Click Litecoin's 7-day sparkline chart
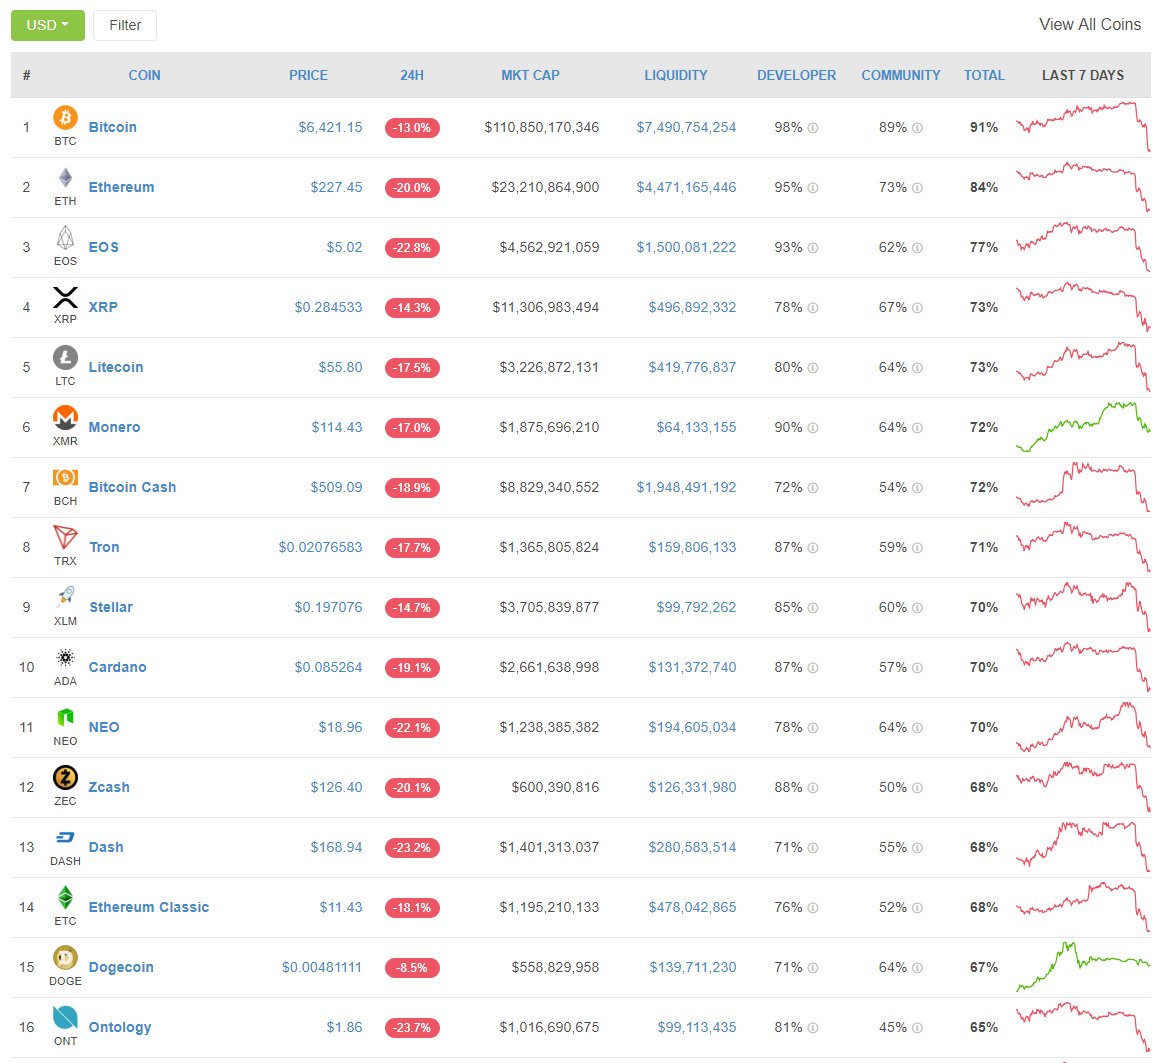The height and width of the screenshot is (1063, 1161). point(1083,366)
